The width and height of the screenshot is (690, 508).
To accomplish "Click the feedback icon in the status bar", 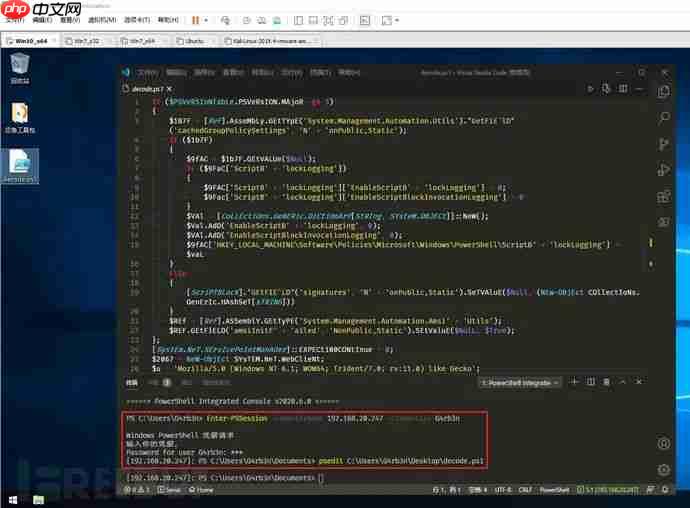I will (x=651, y=490).
